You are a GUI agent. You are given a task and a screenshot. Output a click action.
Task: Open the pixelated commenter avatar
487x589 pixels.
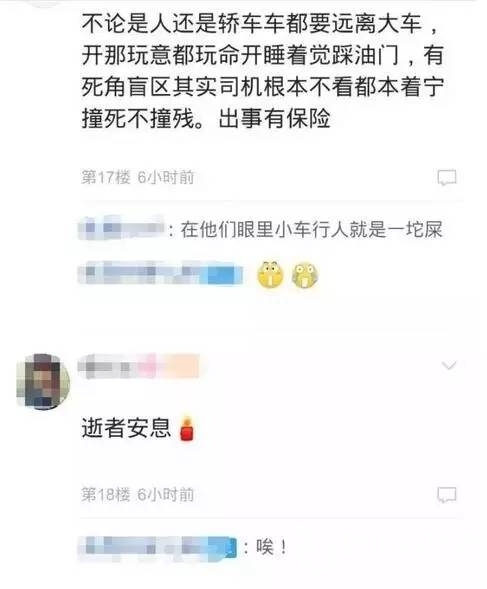click(43, 381)
